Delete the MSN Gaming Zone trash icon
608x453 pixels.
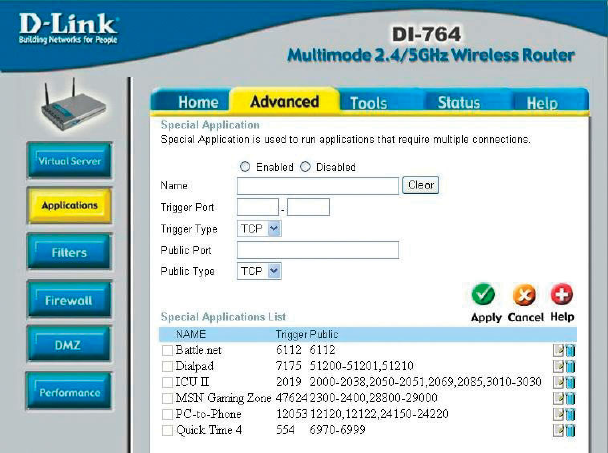click(570, 398)
